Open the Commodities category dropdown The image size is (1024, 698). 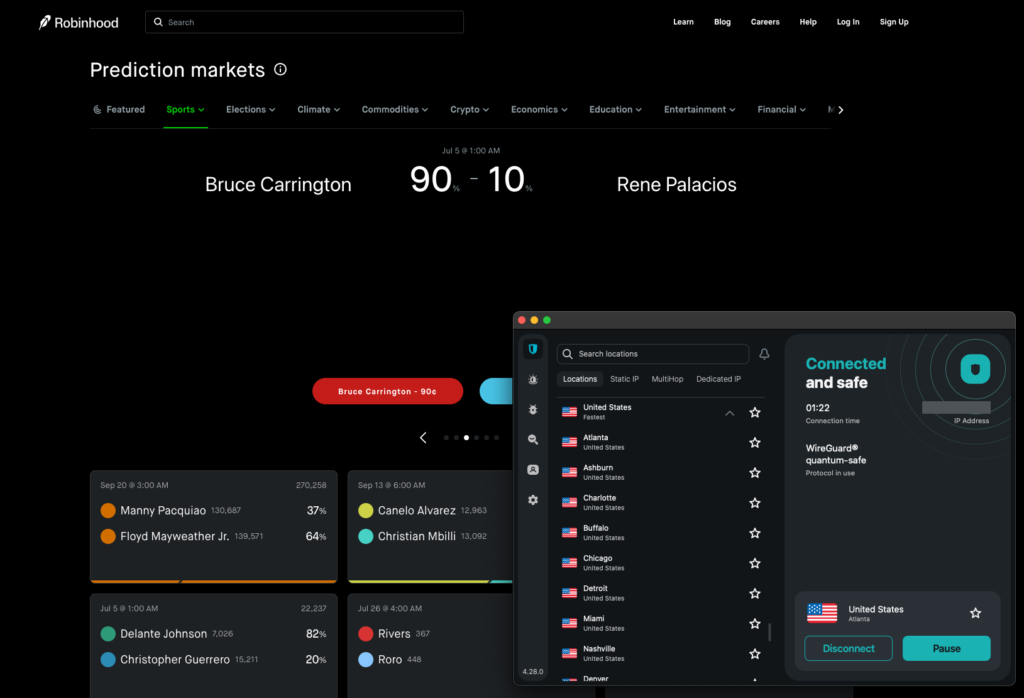point(395,110)
